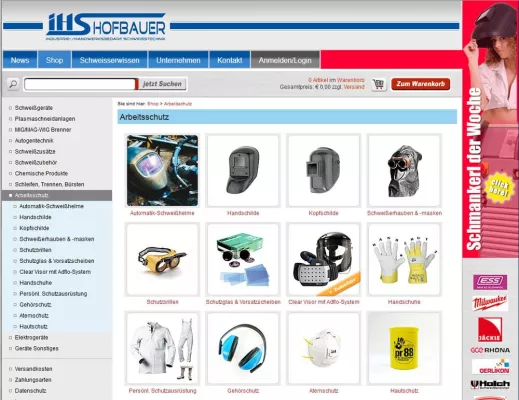519x400 pixels.
Task: Open Schutzbrillen goggles image
Action: point(162,259)
